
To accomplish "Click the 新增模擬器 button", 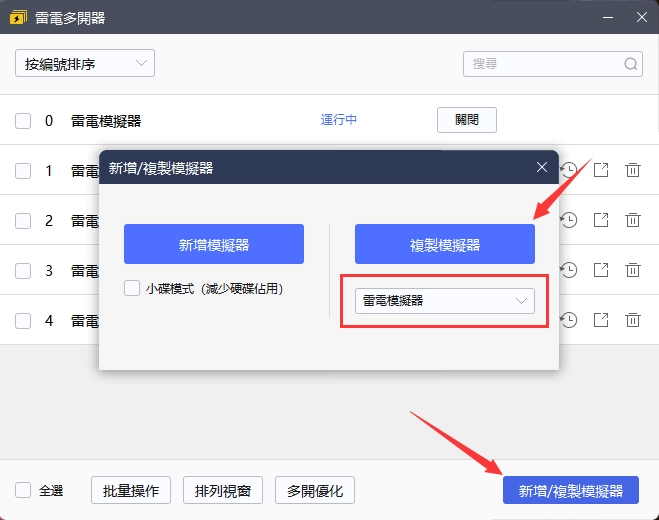I will (214, 244).
